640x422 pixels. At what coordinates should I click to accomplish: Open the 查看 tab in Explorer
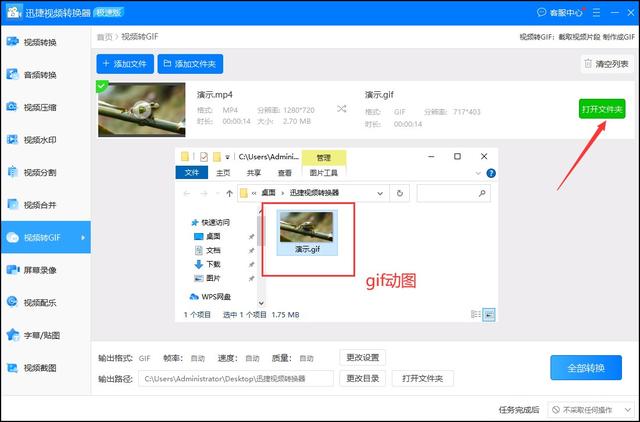(x=284, y=173)
